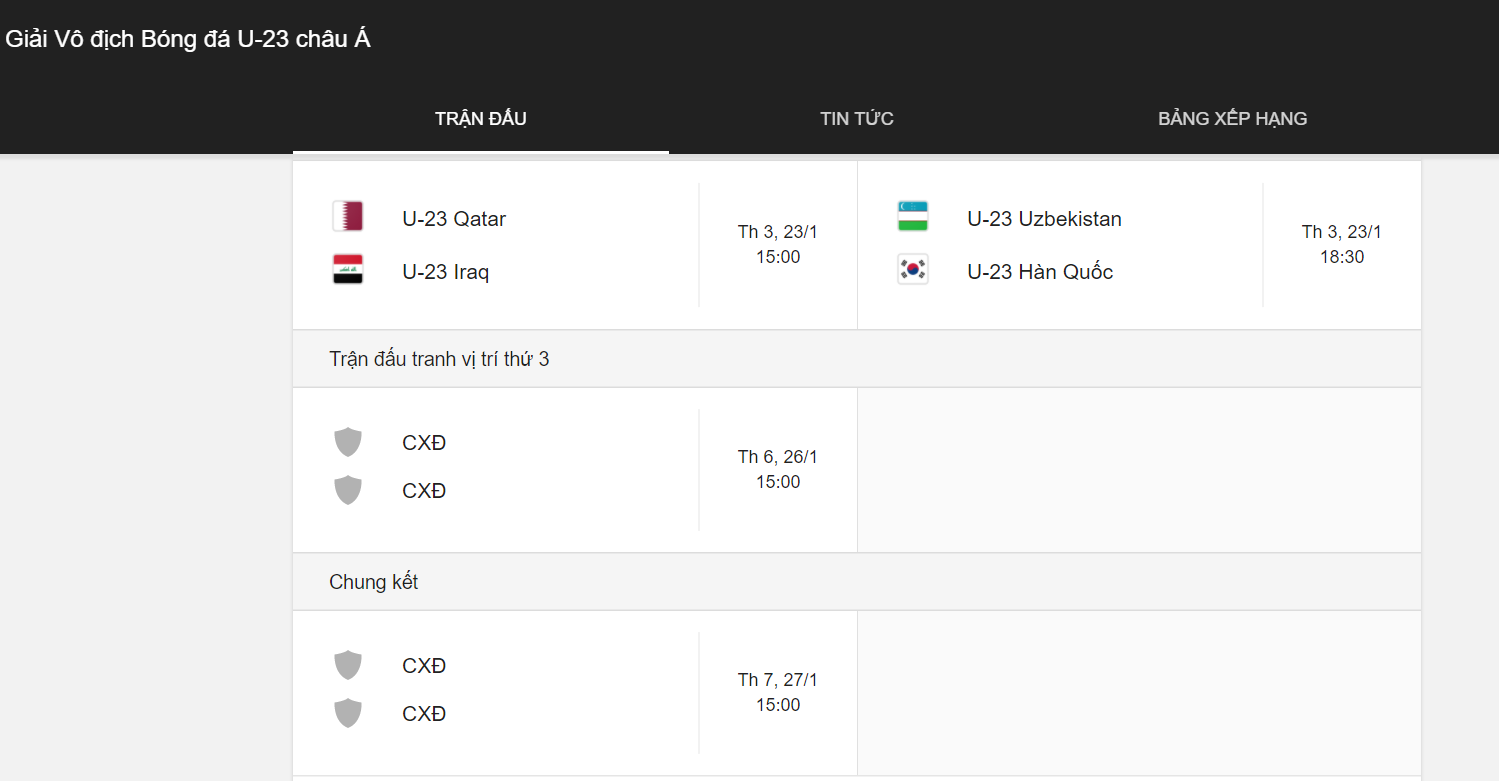This screenshot has height=781, width=1499.
Task: Click bottom shield icon in final match
Action: coord(347,713)
